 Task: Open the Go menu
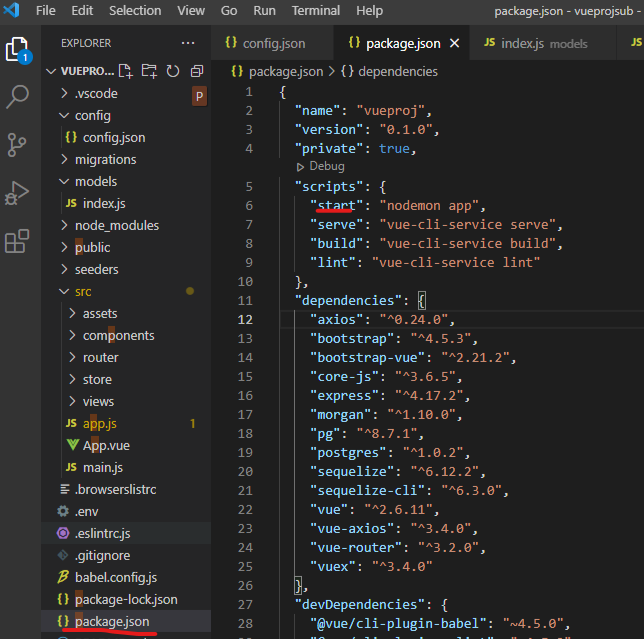coord(229,10)
